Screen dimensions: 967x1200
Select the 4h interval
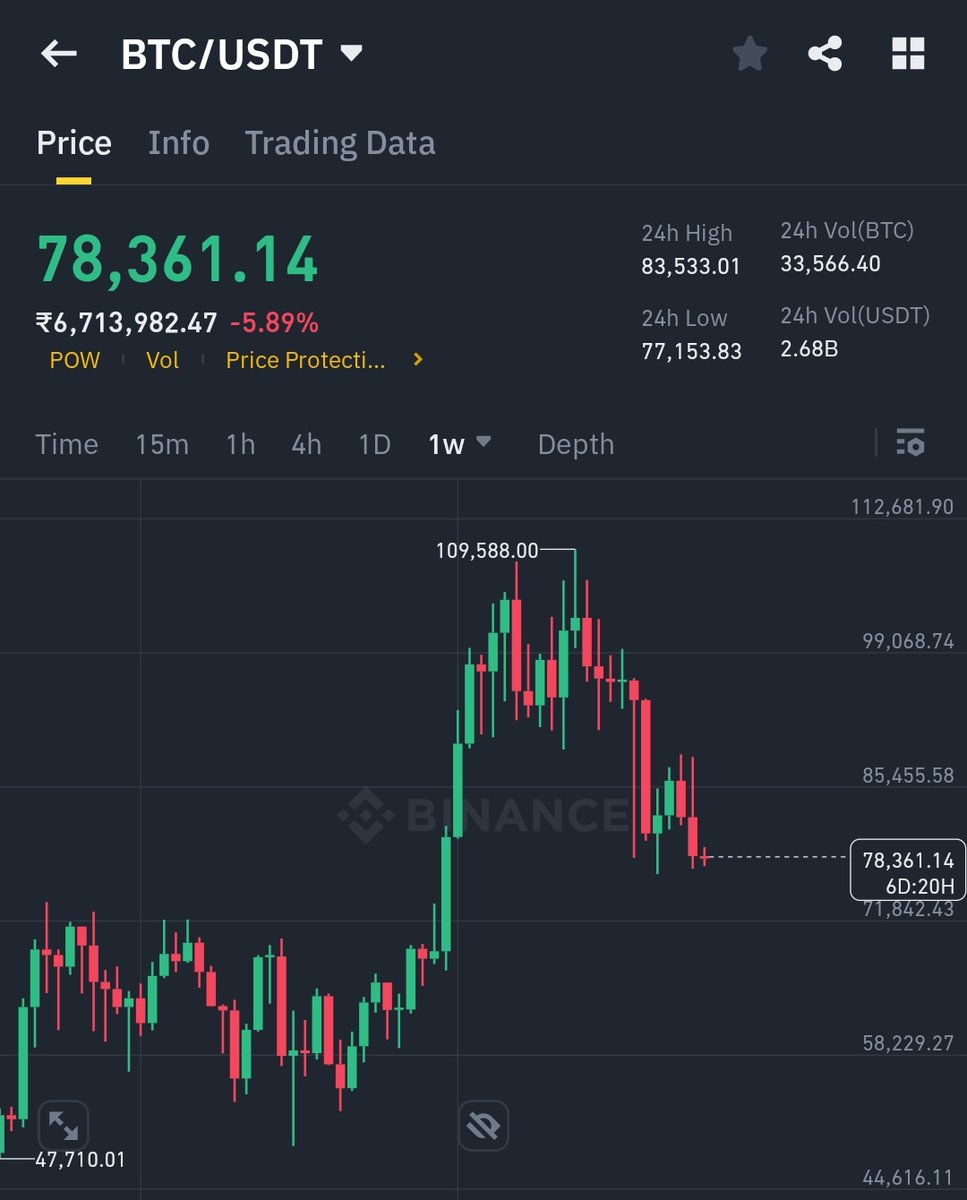(x=307, y=444)
